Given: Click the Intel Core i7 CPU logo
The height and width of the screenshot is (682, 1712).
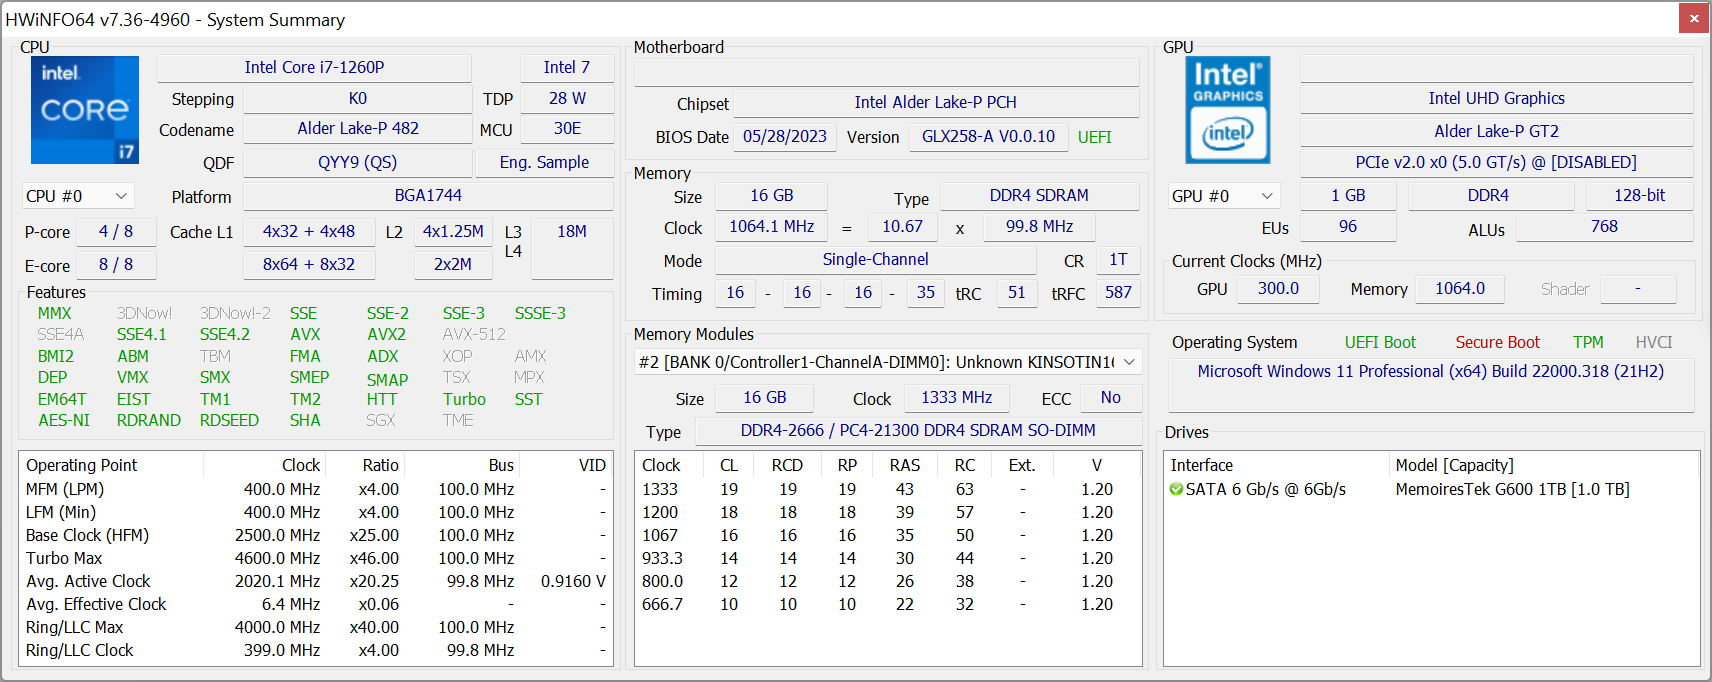Looking at the screenshot, I should (85, 110).
